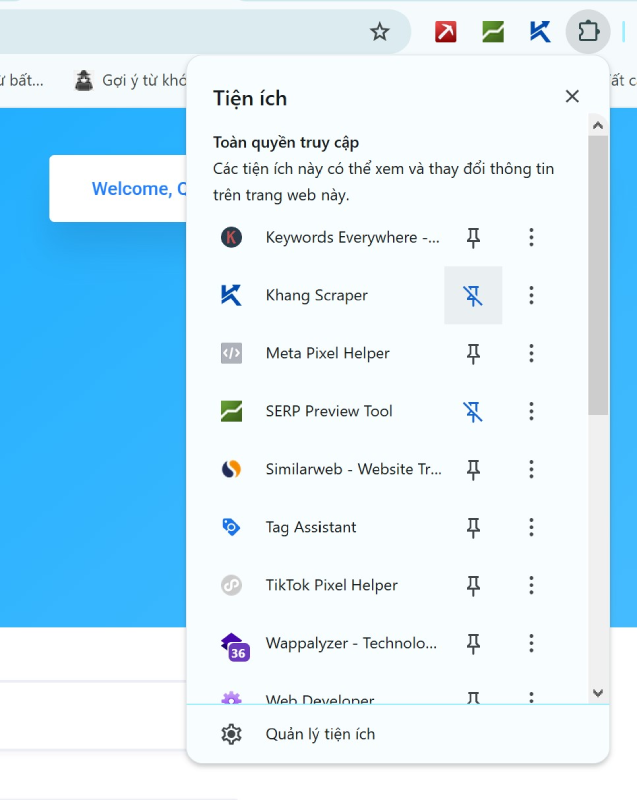Click the scroll down arrow in extensions list
Viewport: 637px width, 800px height.
point(598,692)
